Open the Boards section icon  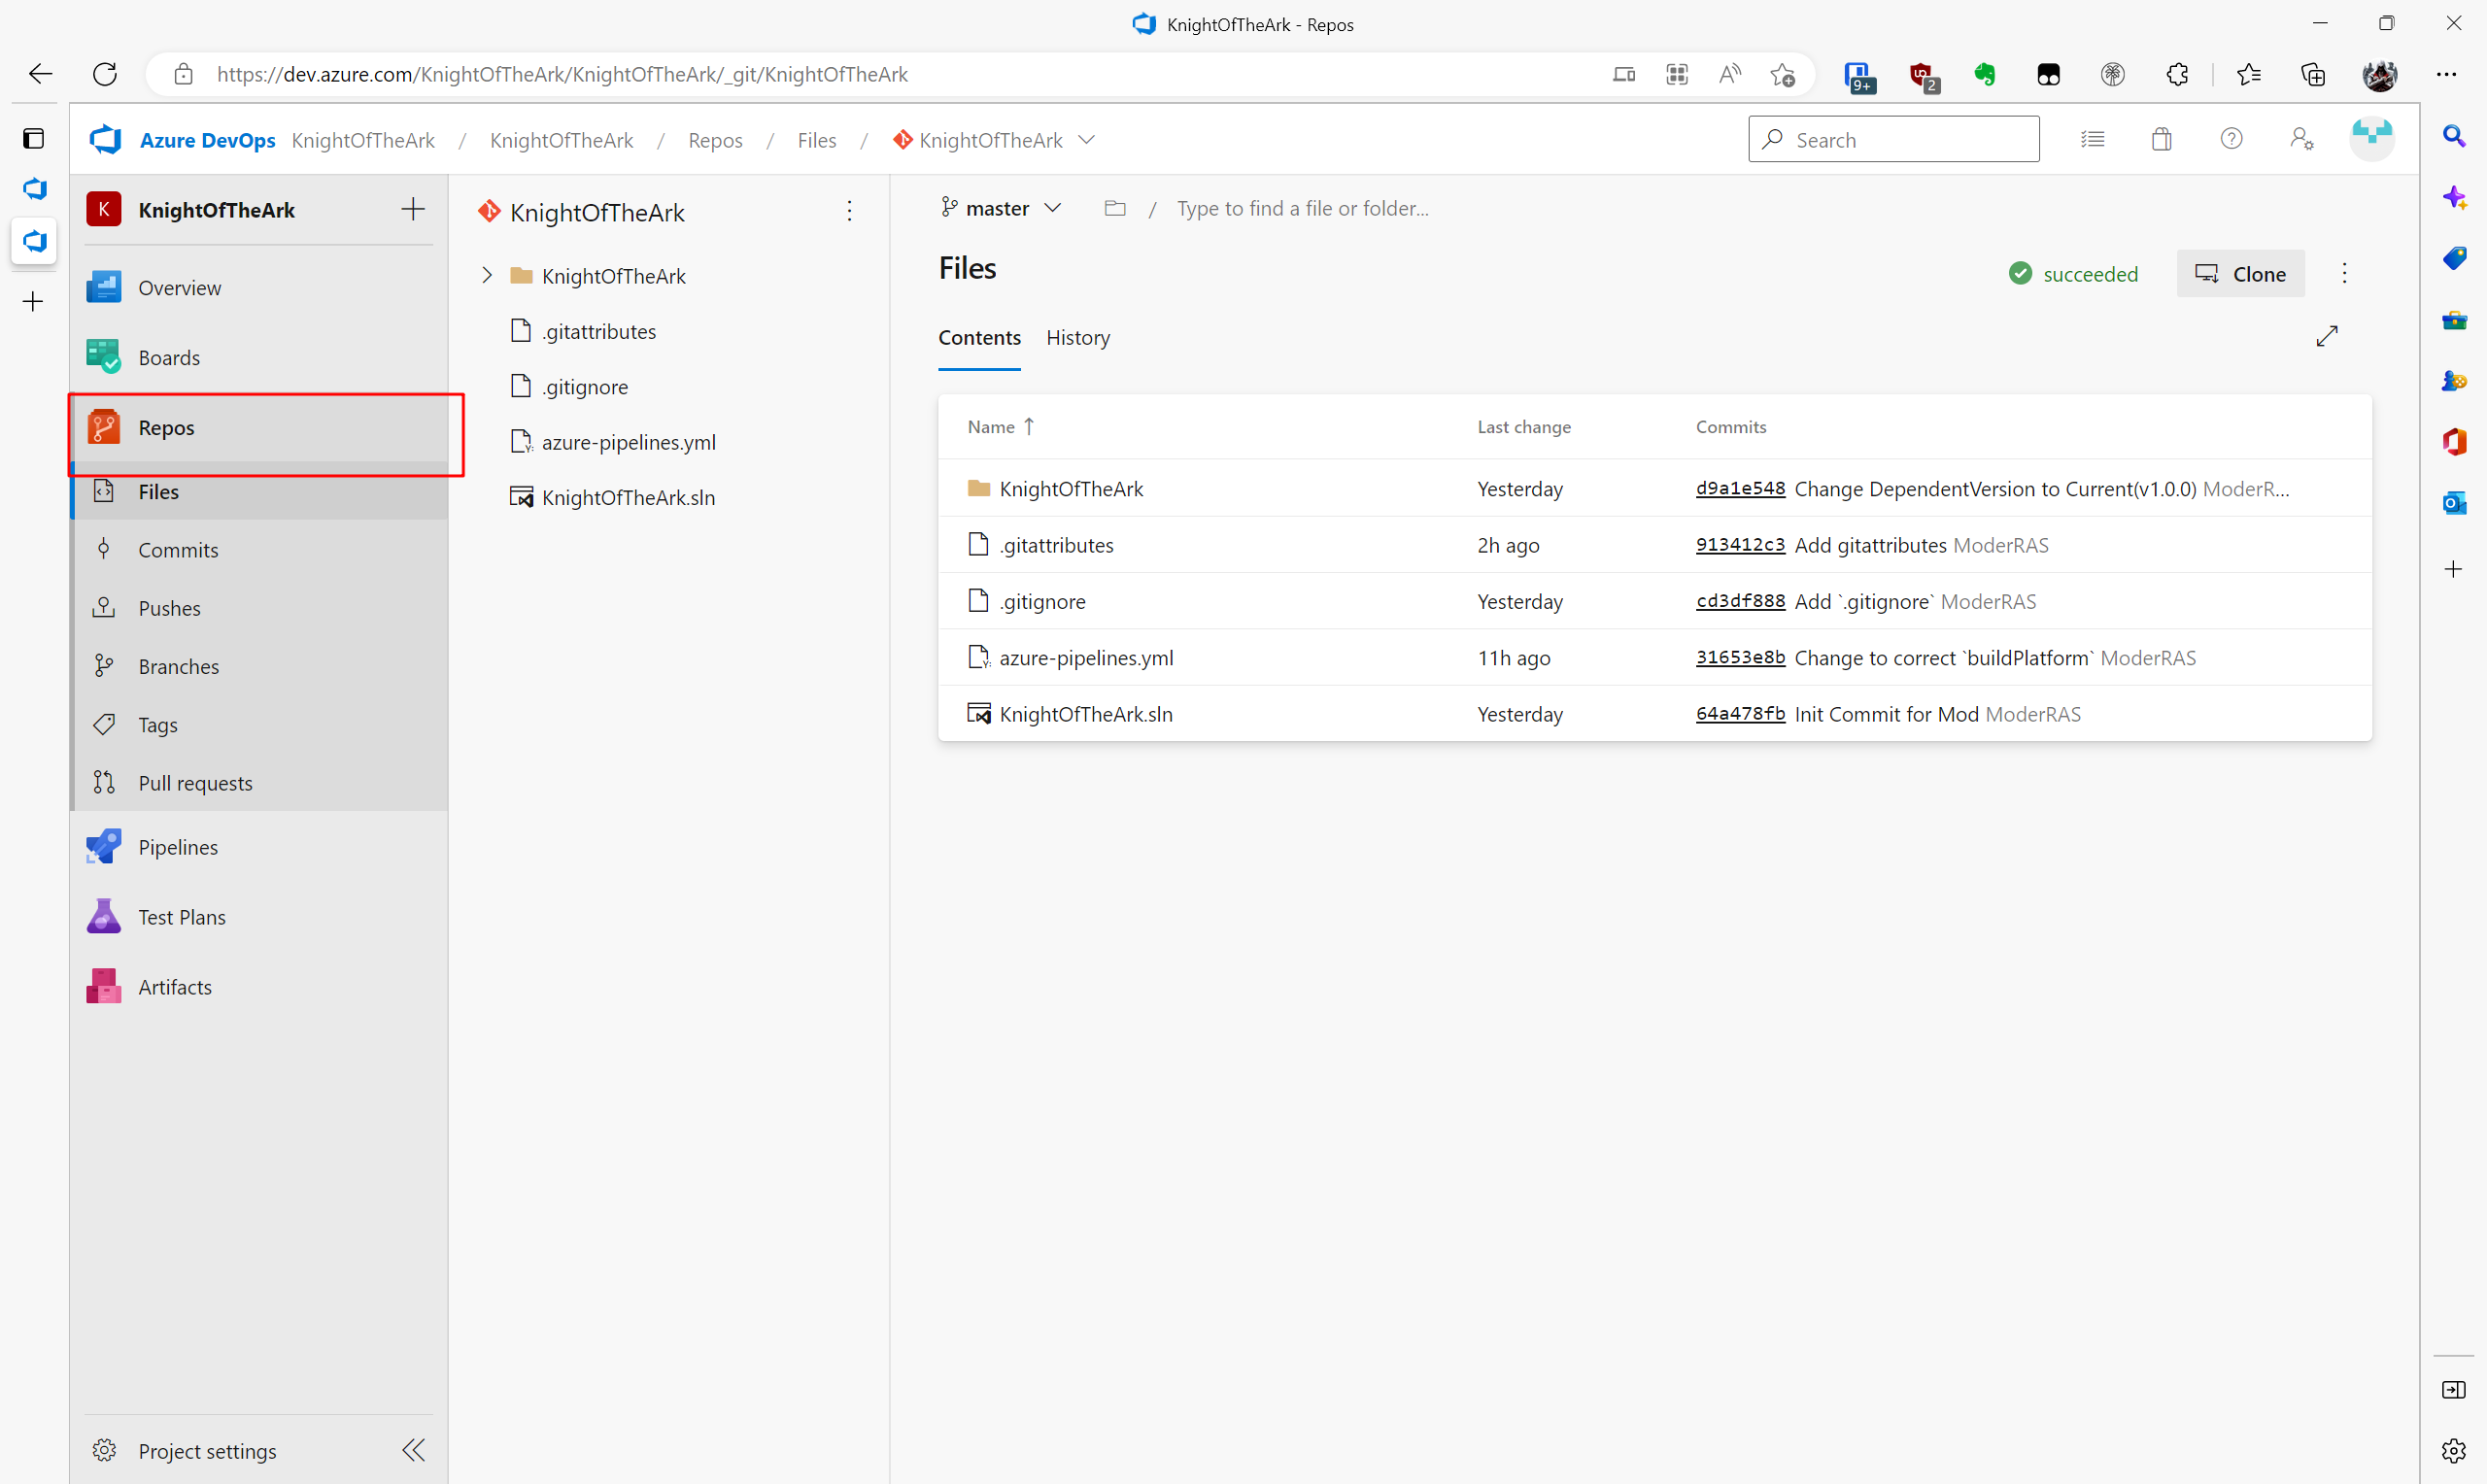(103, 357)
